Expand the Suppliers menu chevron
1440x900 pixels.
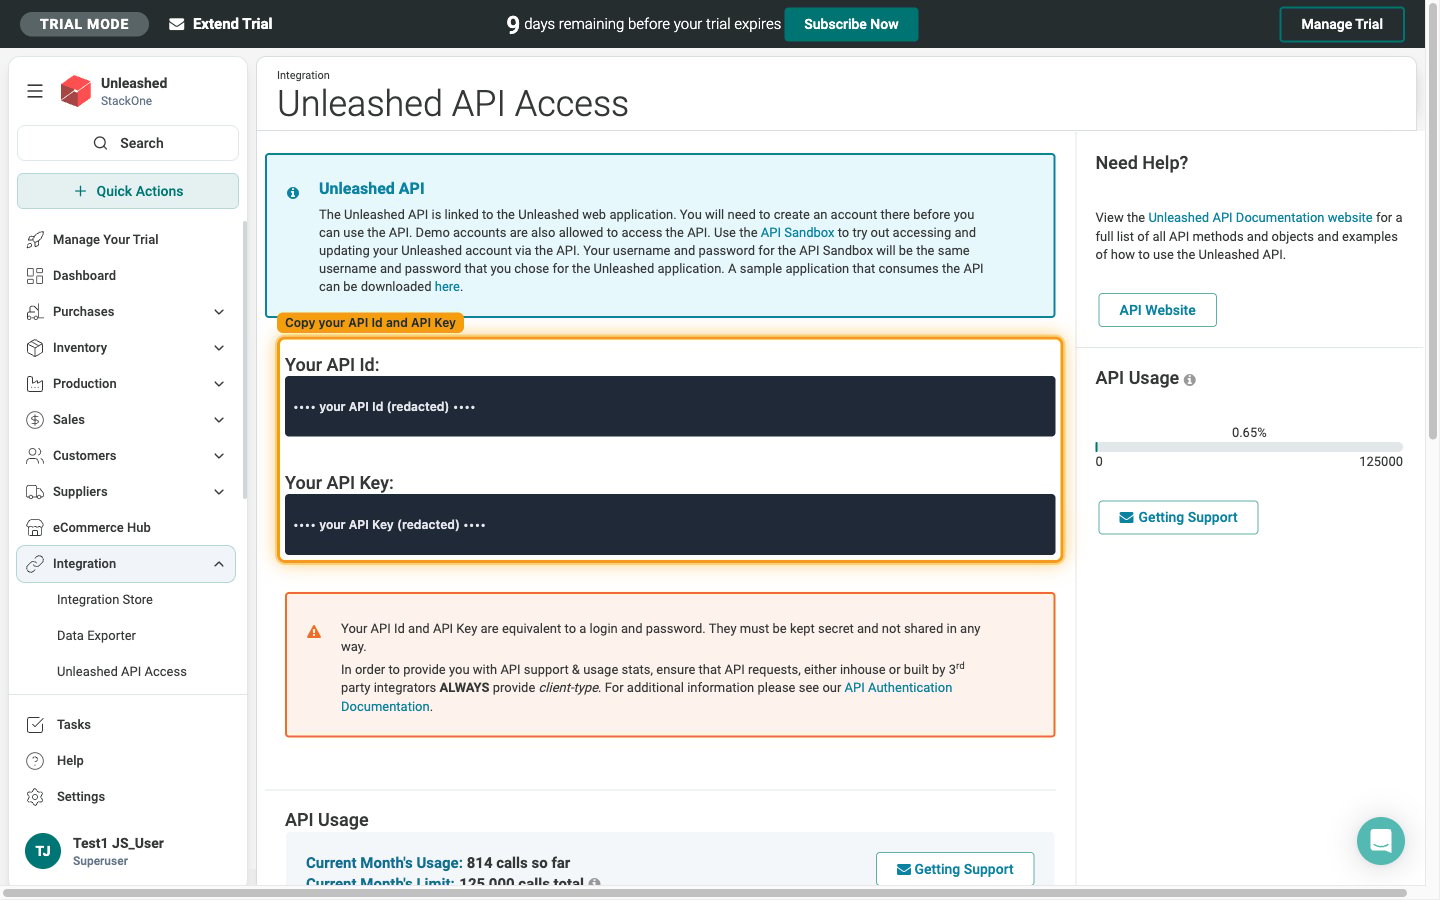tap(219, 492)
